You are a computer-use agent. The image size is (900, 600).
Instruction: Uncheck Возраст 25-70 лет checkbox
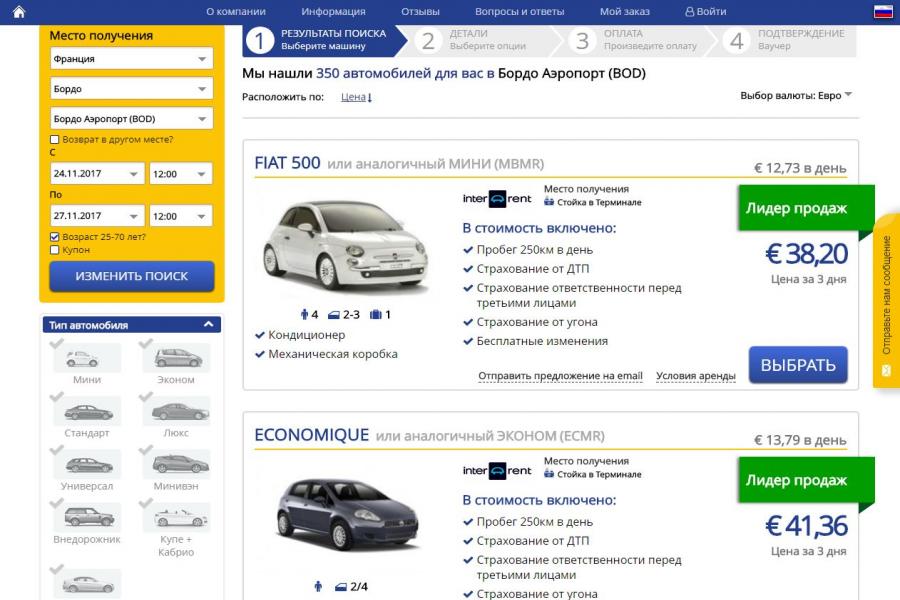(55, 237)
